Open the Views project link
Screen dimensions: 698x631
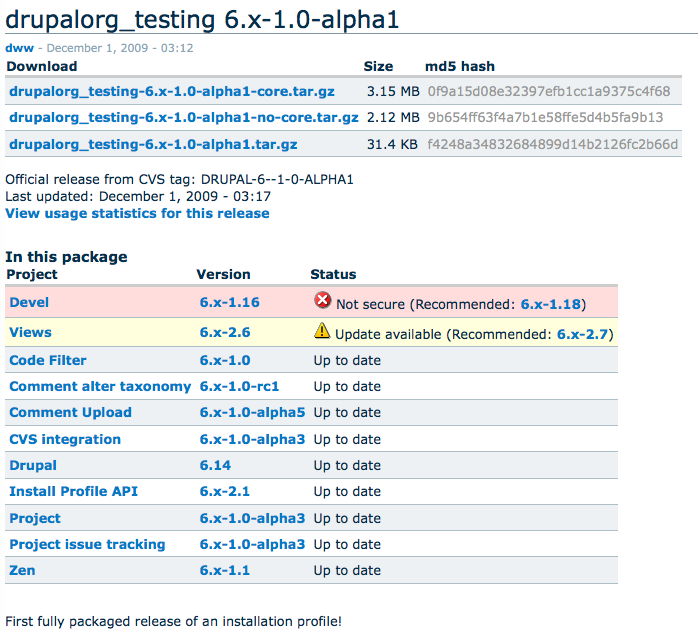pyautogui.click(x=30, y=333)
